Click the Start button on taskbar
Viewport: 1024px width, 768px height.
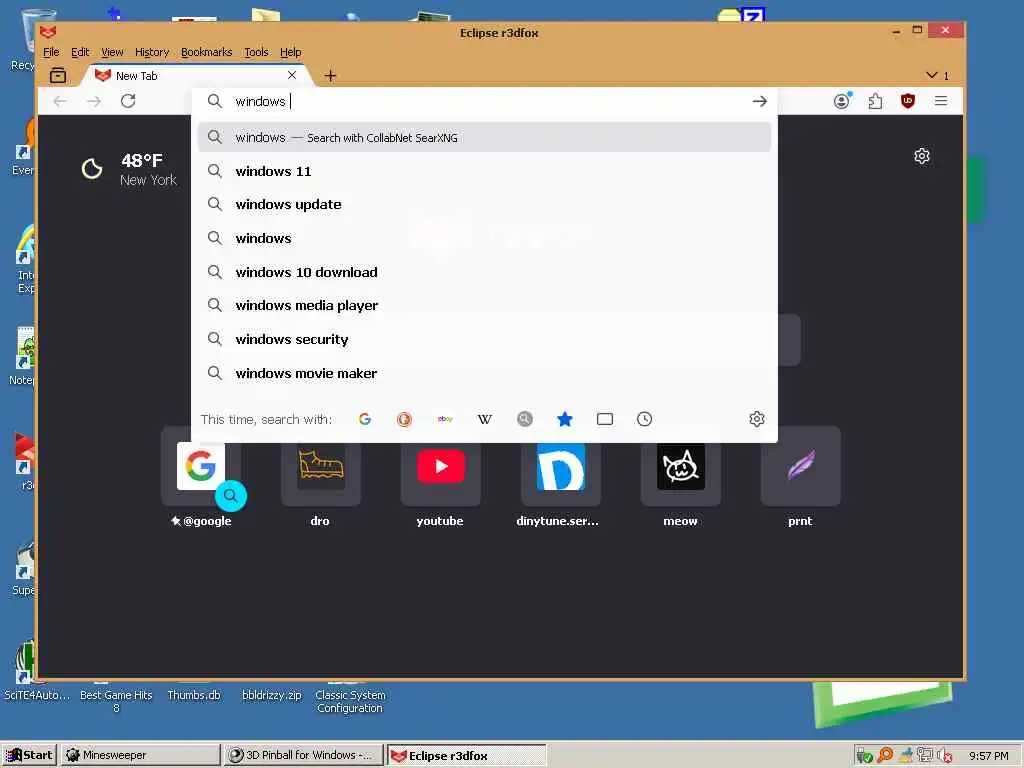(29, 755)
